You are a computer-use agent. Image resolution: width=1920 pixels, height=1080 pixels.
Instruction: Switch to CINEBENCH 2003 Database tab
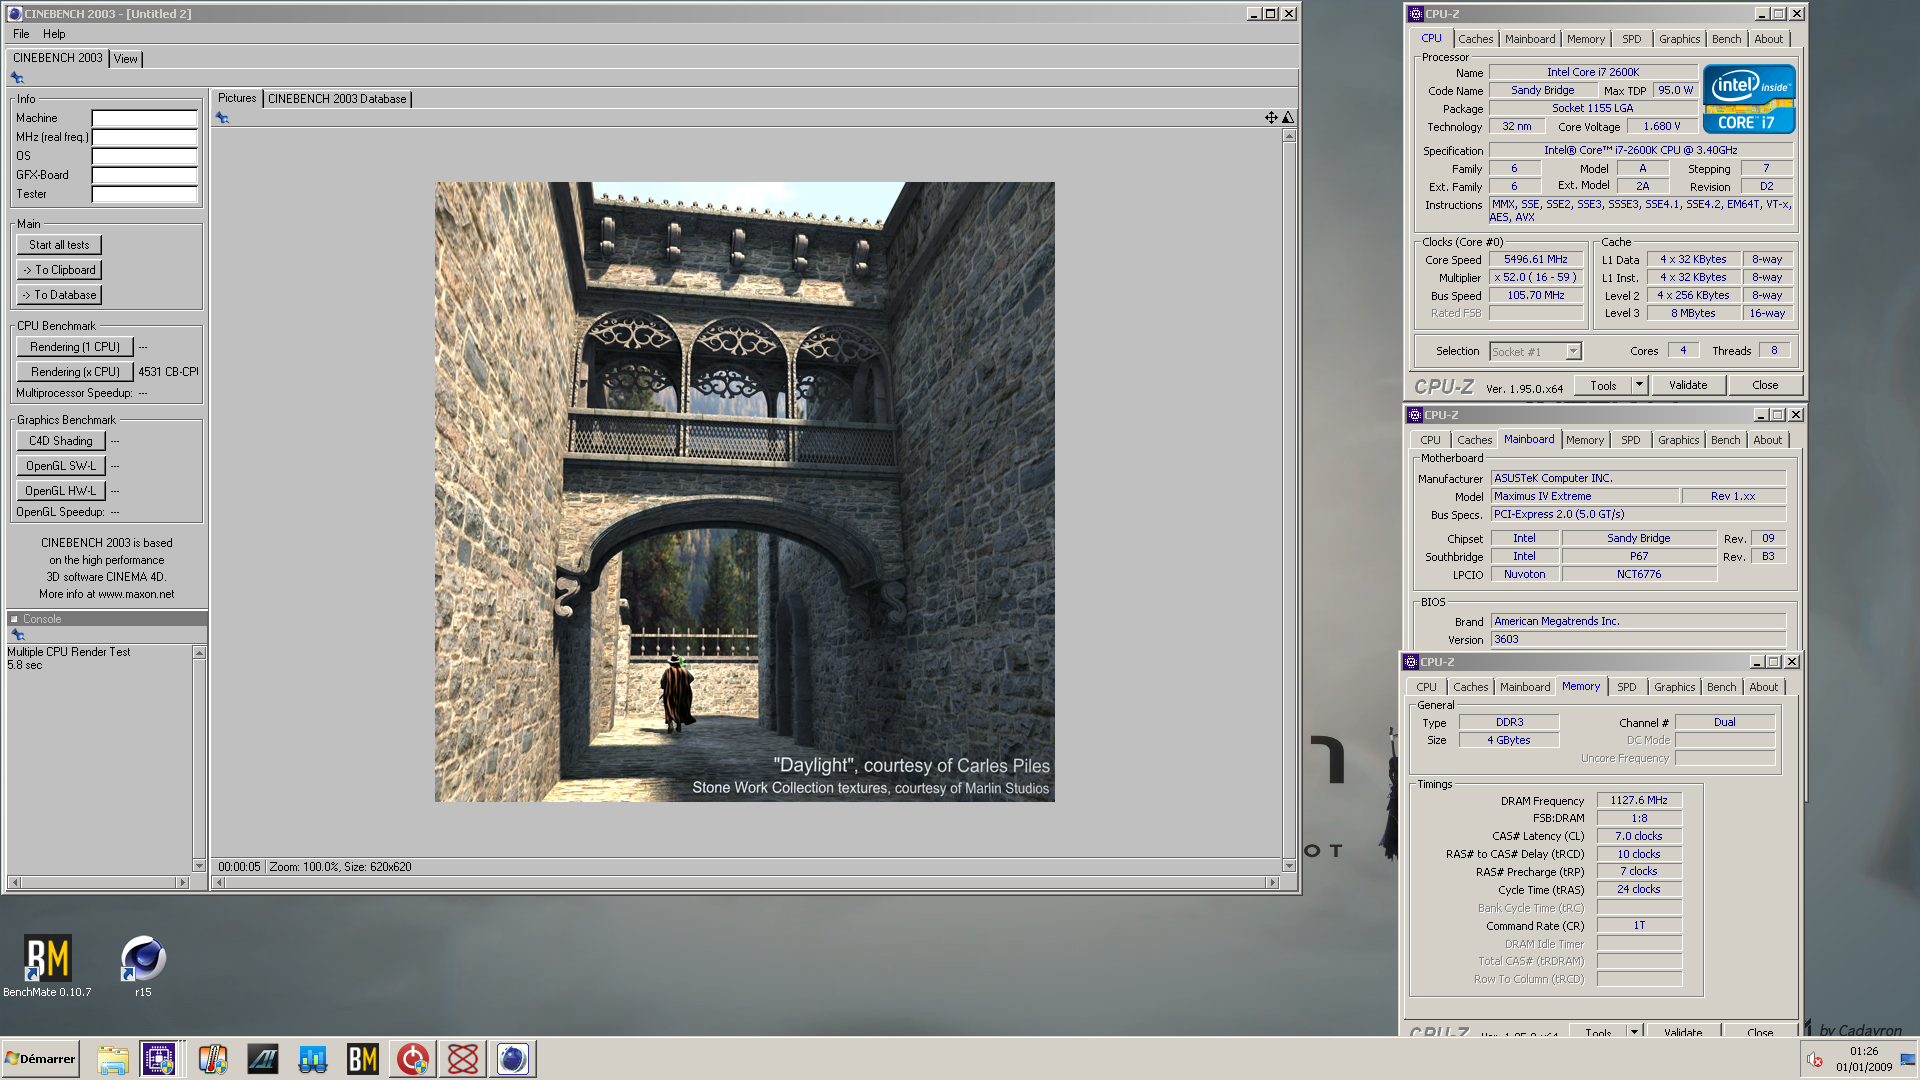tap(337, 99)
